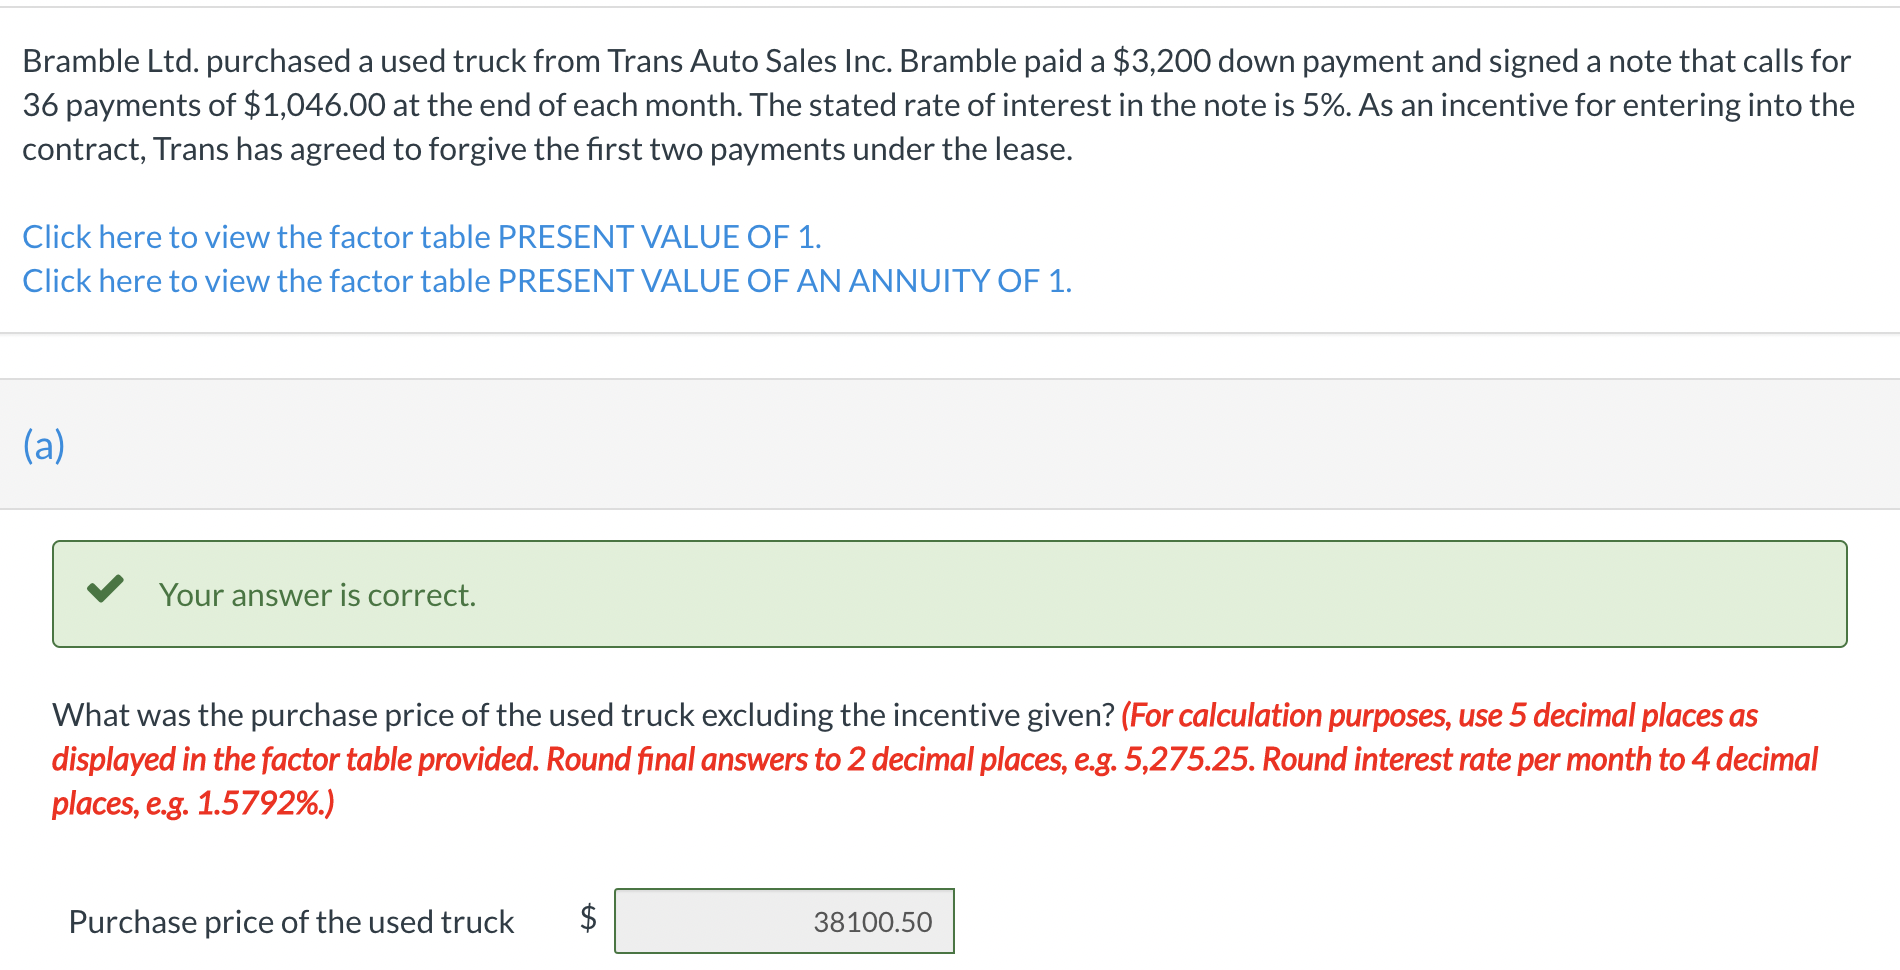Click the checkmark inside the success message
This screenshot has height=970, width=1900.
[x=104, y=592]
